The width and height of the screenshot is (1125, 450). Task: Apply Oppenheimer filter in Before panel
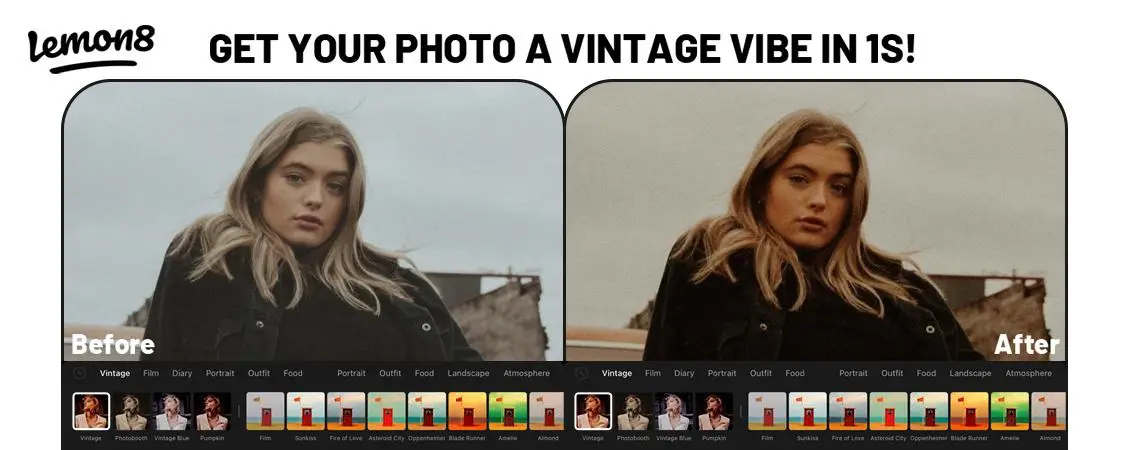tap(426, 411)
